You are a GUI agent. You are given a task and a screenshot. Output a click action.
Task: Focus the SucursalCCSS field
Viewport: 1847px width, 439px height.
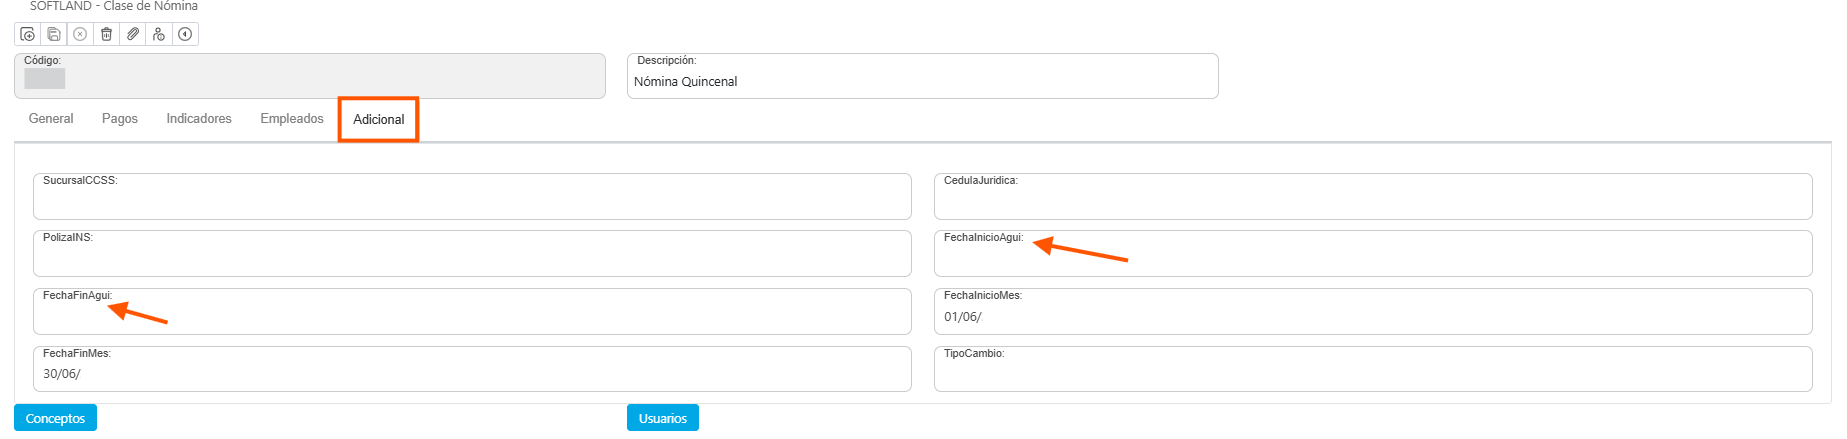click(472, 202)
